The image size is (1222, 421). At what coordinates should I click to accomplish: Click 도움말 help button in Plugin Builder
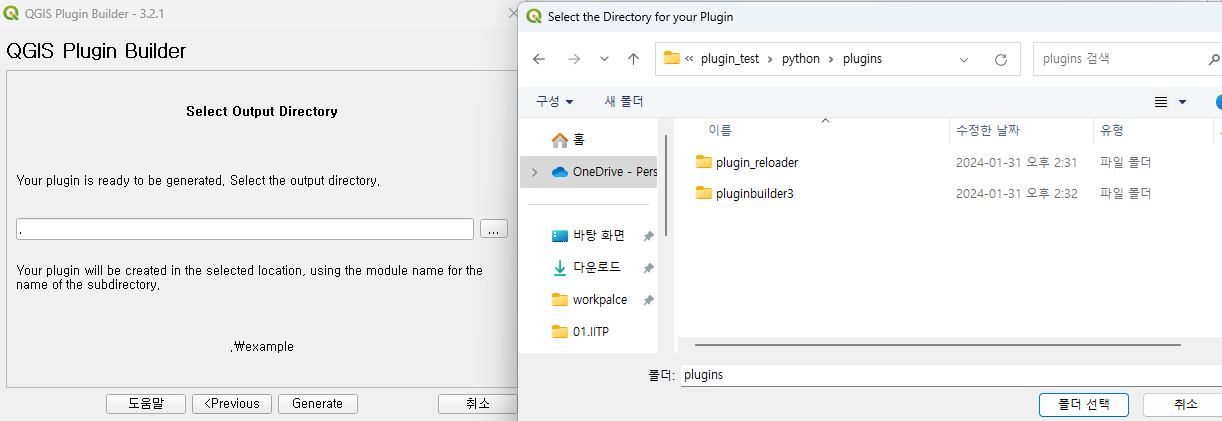(146, 404)
